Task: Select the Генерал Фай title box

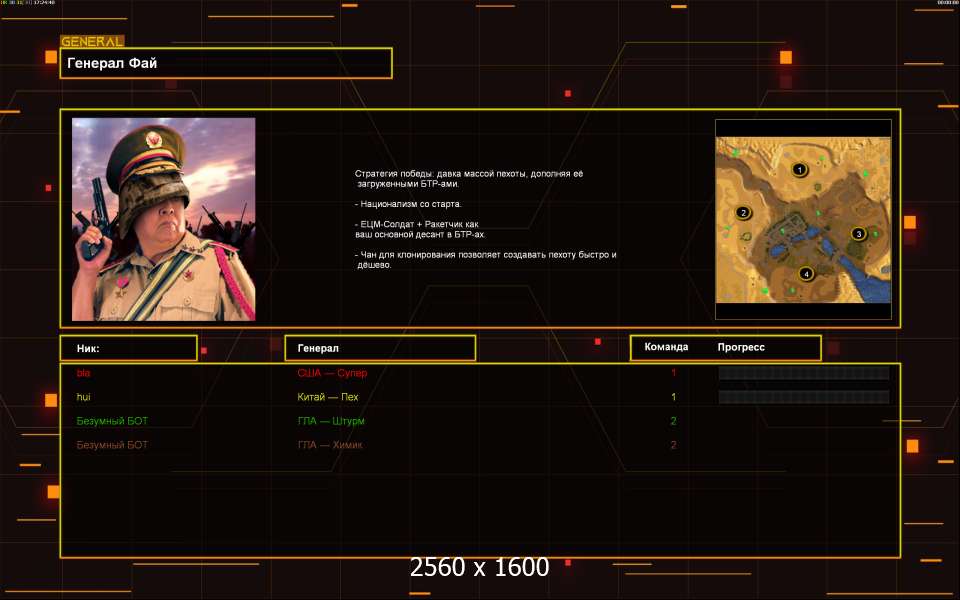Action: [225, 63]
